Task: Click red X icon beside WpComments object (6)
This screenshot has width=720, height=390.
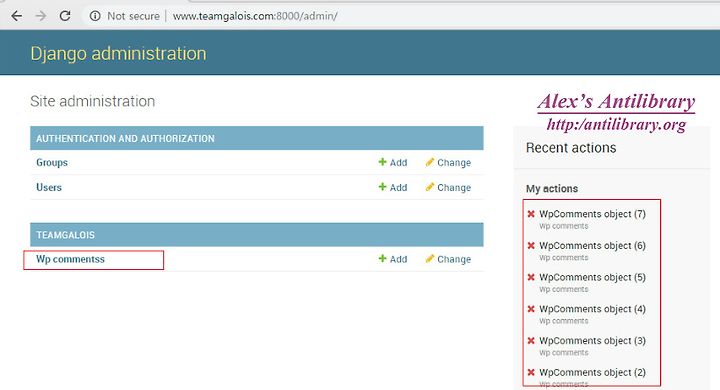Action: point(531,245)
